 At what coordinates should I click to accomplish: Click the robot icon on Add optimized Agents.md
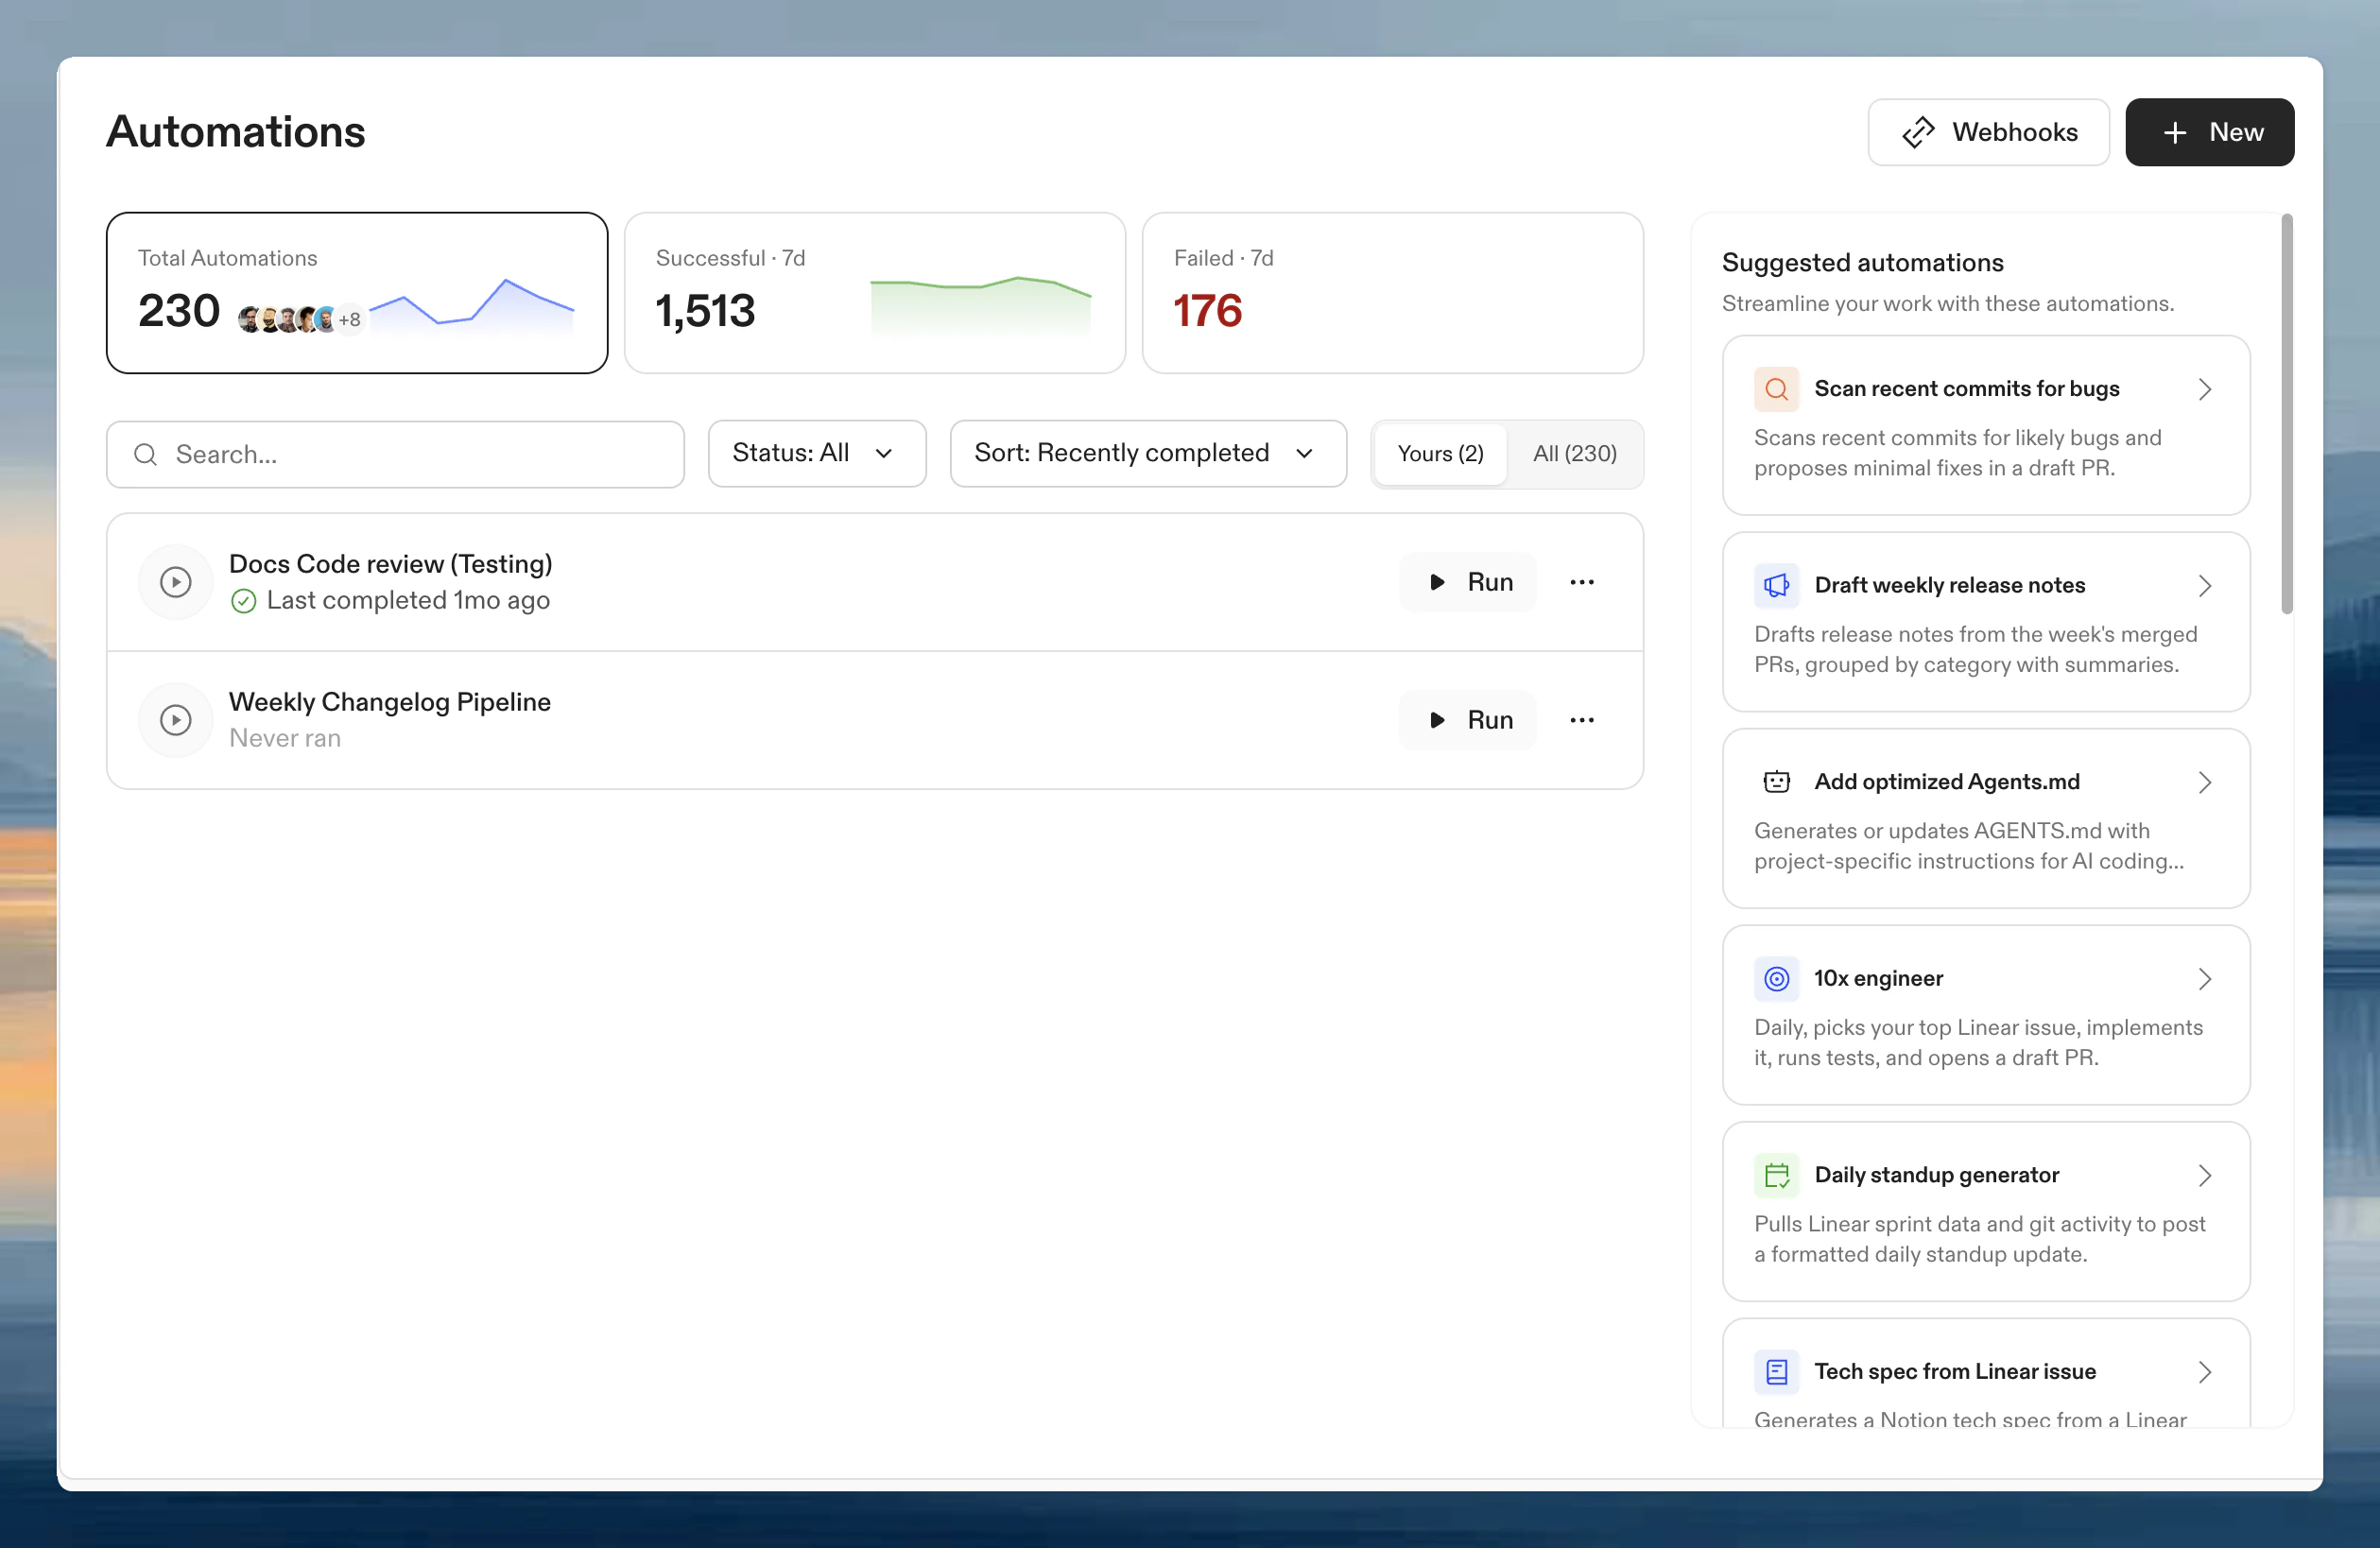(x=1776, y=781)
